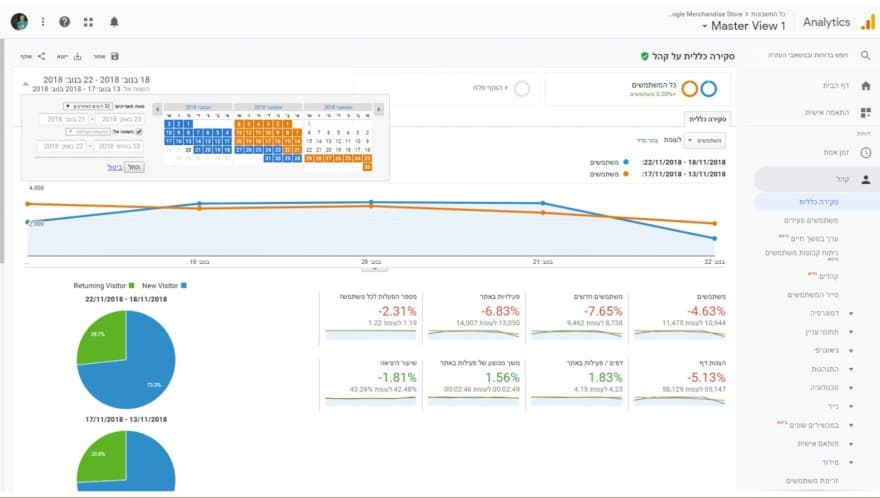The width and height of the screenshot is (880, 498).
Task: Open Real-time reports via the clock icon
Action: tap(865, 152)
